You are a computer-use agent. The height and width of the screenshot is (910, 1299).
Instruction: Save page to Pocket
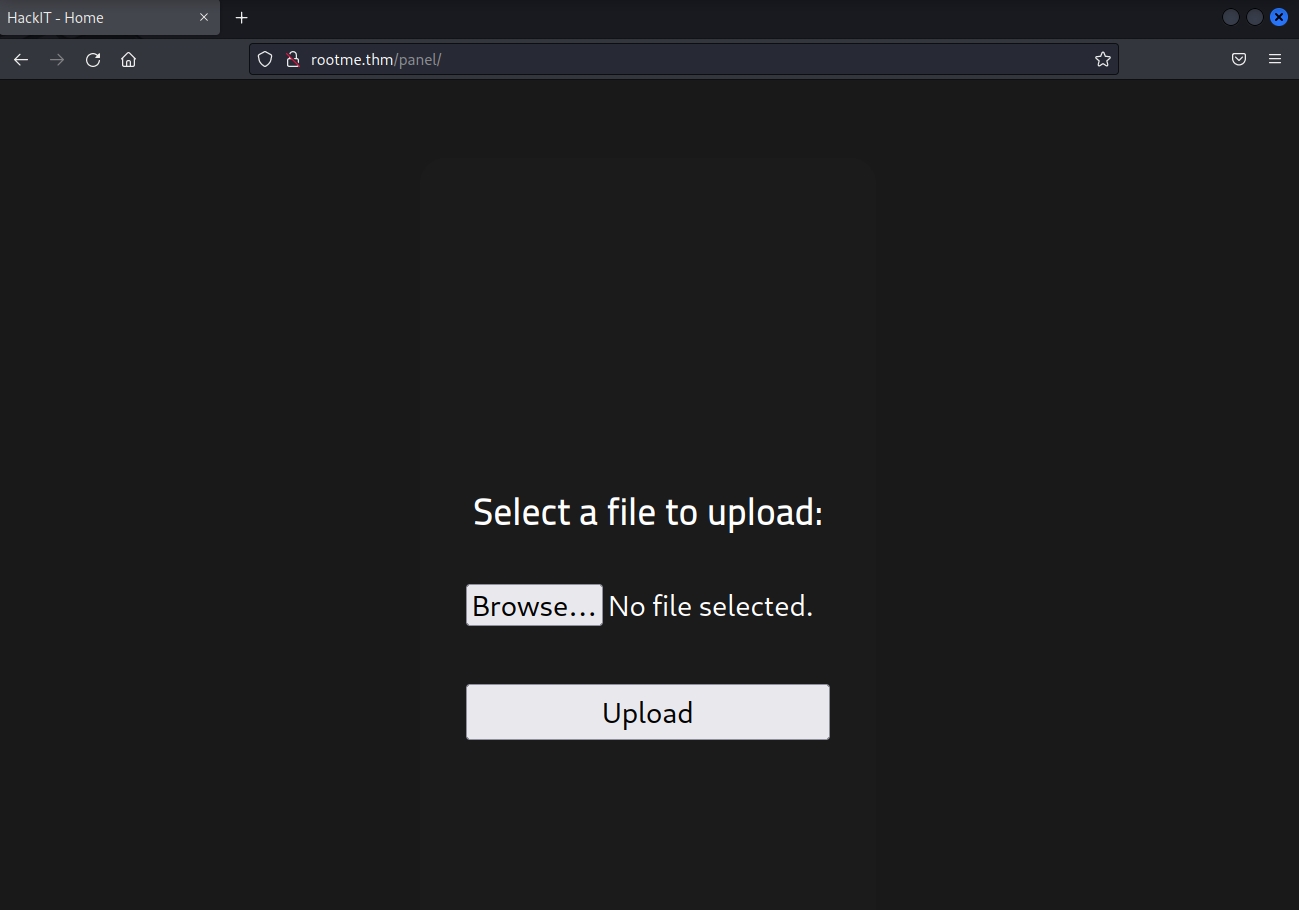point(1239,60)
